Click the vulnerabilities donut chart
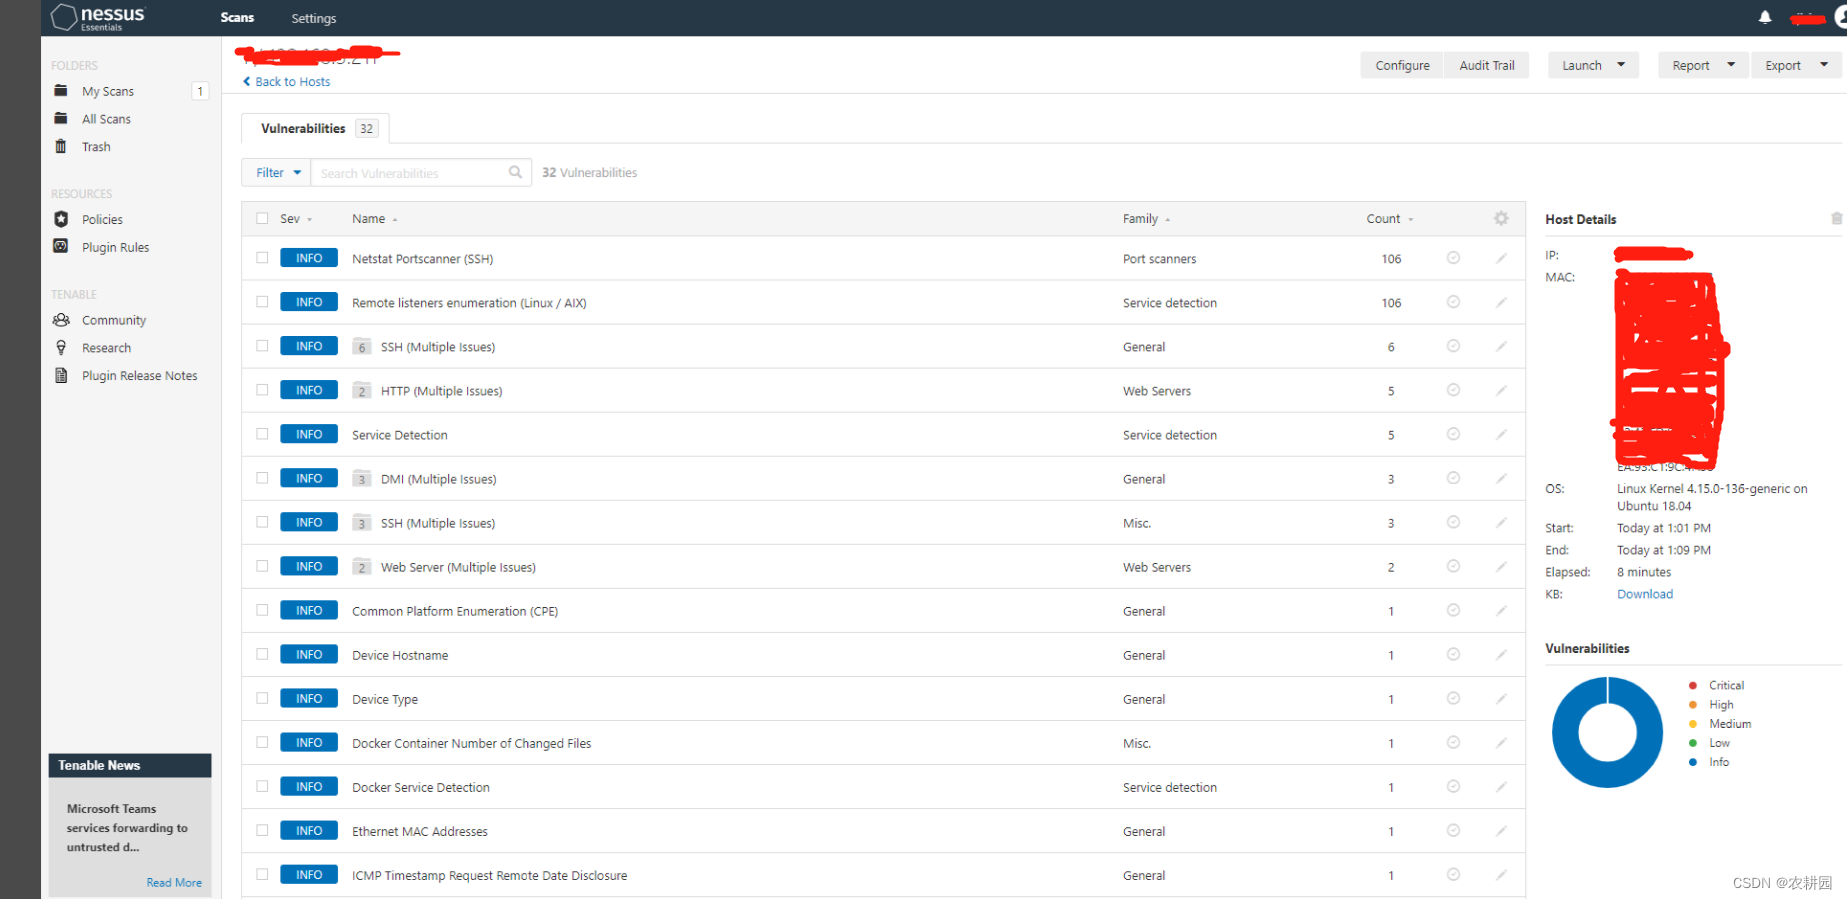This screenshot has width=1847, height=899. click(x=1607, y=732)
